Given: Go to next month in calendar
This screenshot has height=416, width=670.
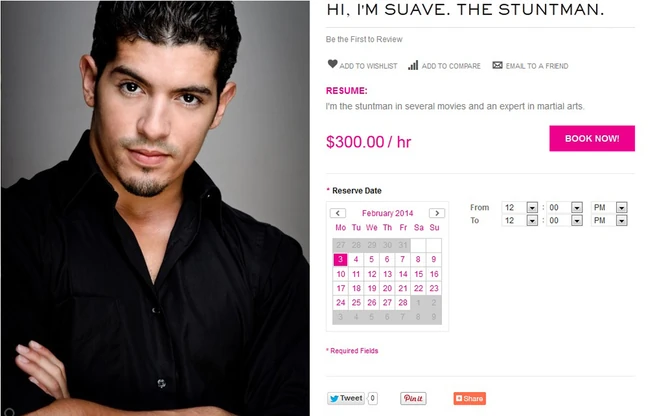Looking at the screenshot, I should click(437, 213).
